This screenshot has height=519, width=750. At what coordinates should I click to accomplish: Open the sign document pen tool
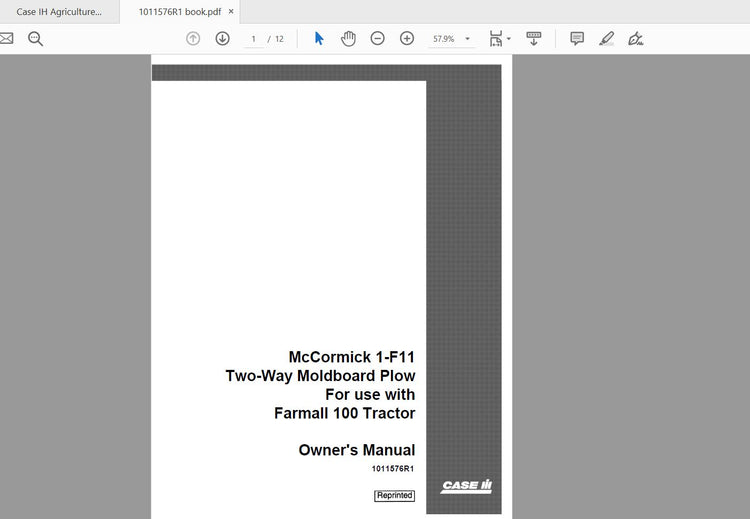(x=636, y=38)
